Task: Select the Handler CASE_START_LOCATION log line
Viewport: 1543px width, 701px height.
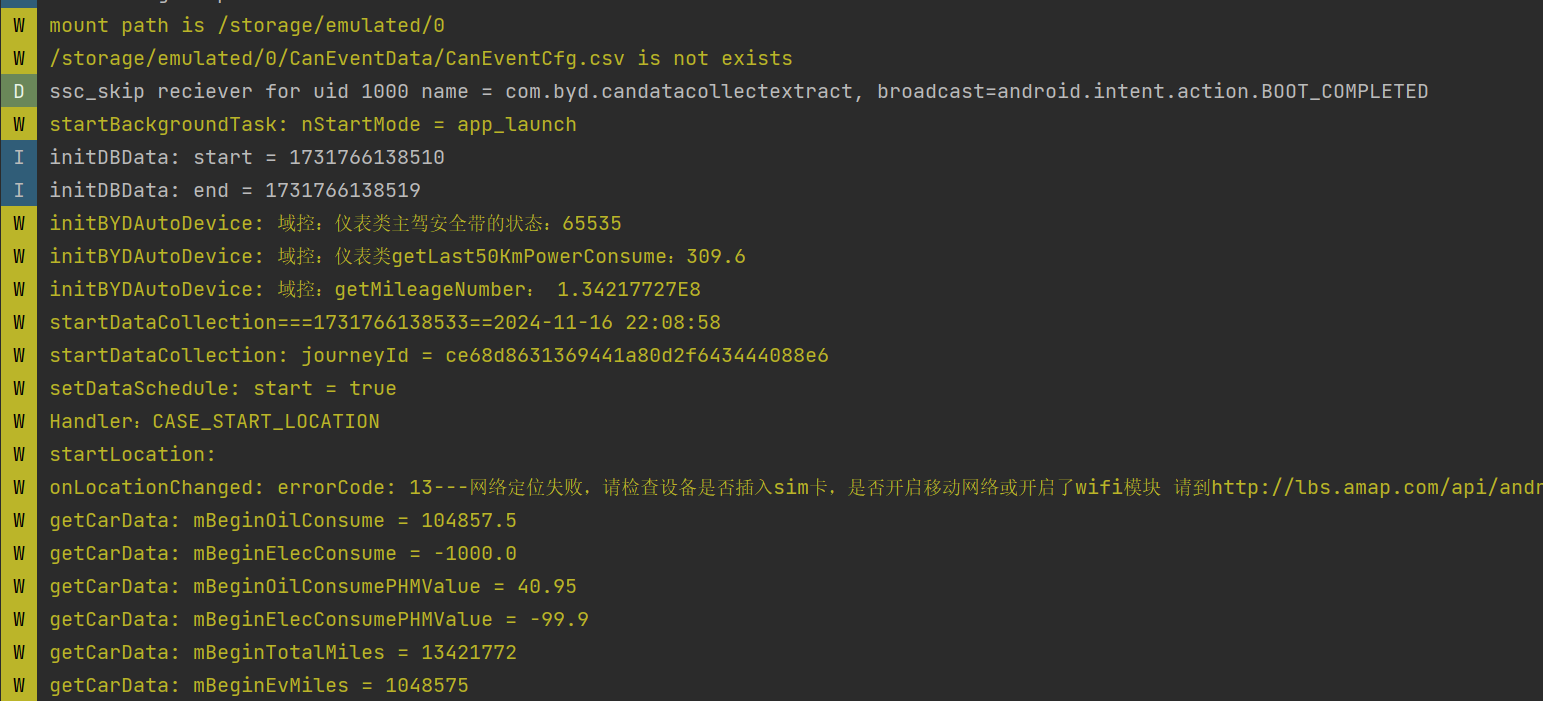Action: coord(214,422)
